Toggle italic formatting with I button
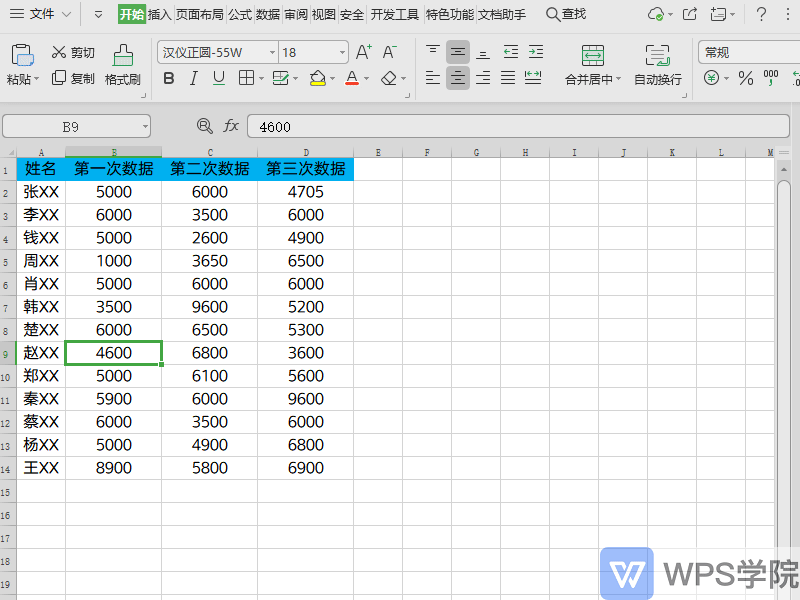The width and height of the screenshot is (800, 600). click(x=193, y=78)
